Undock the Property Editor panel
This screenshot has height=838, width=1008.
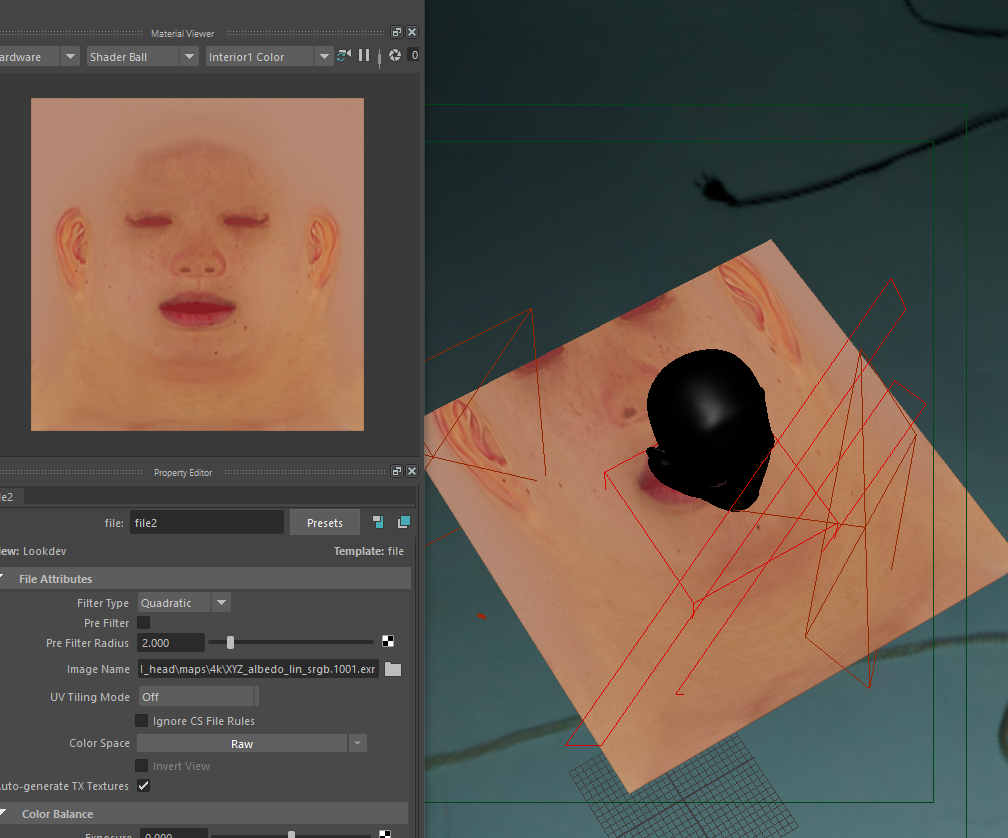[x=397, y=471]
